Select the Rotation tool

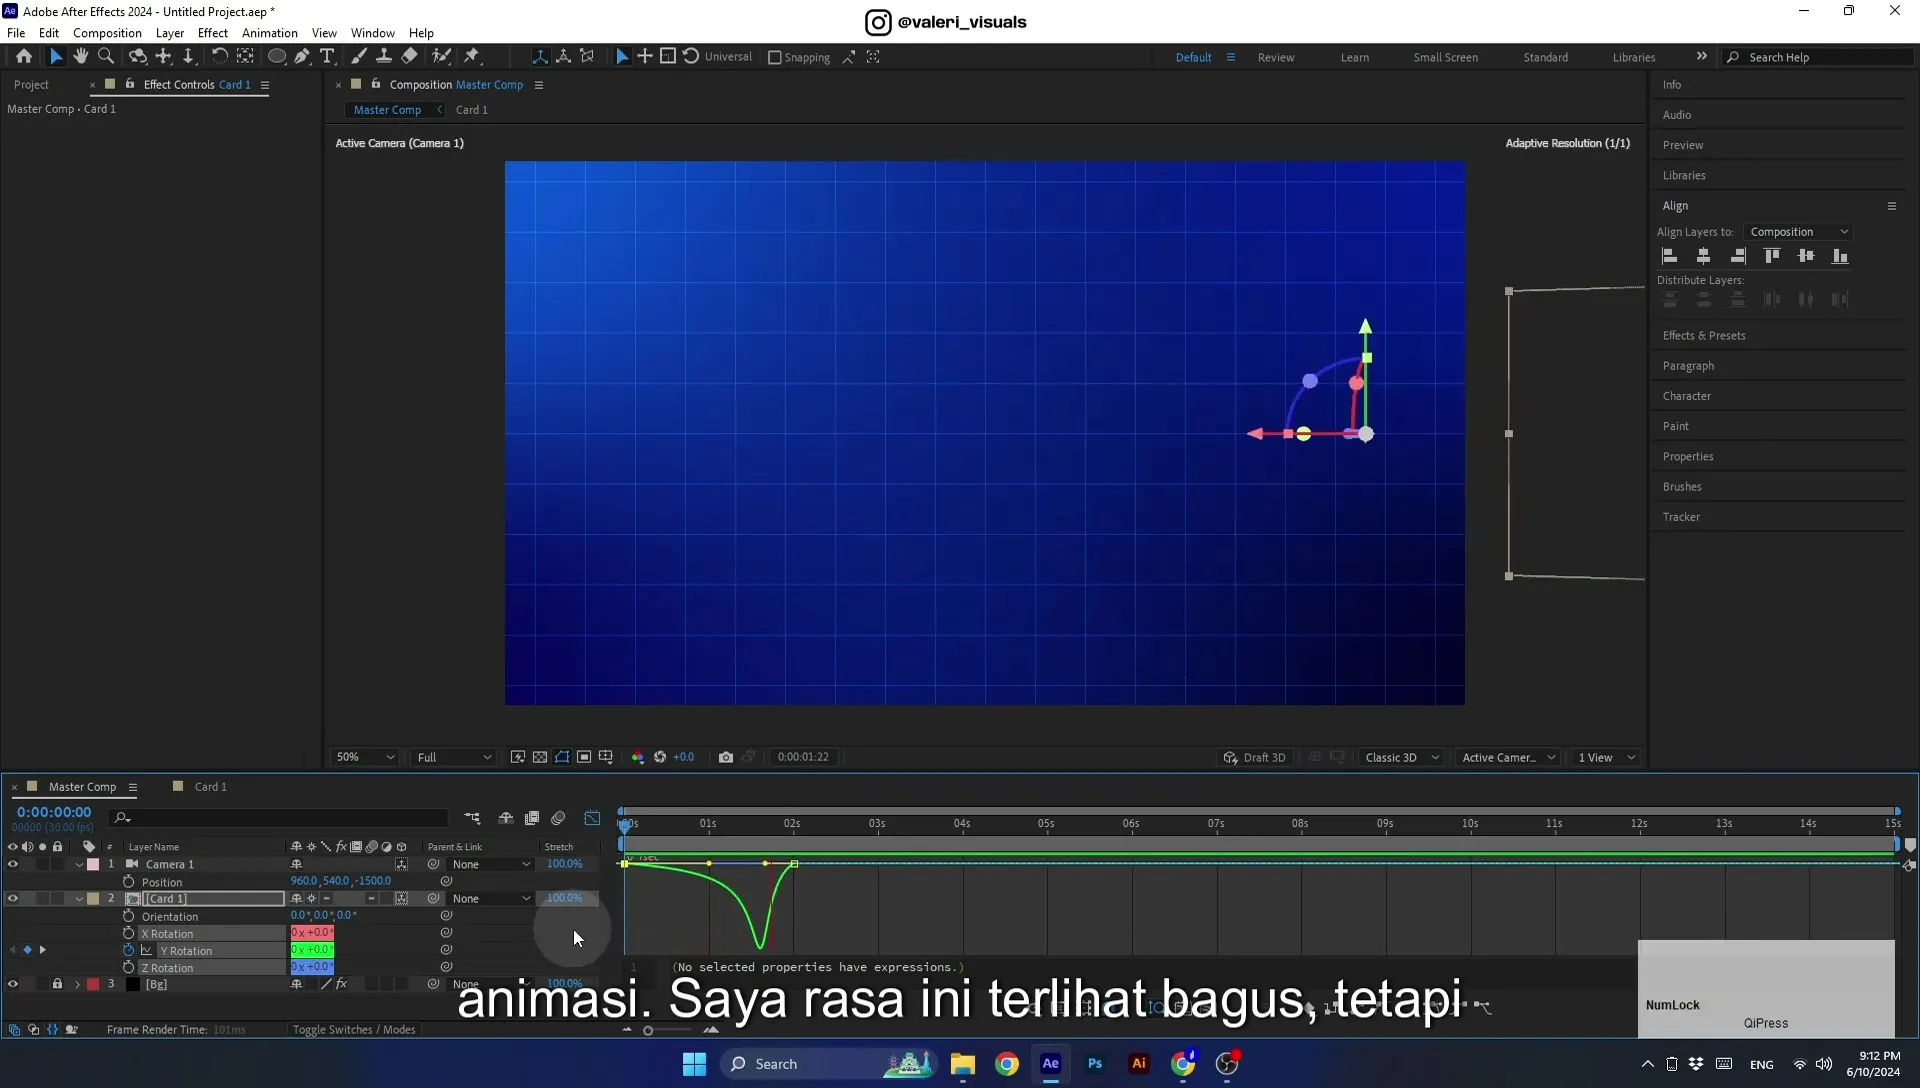219,57
